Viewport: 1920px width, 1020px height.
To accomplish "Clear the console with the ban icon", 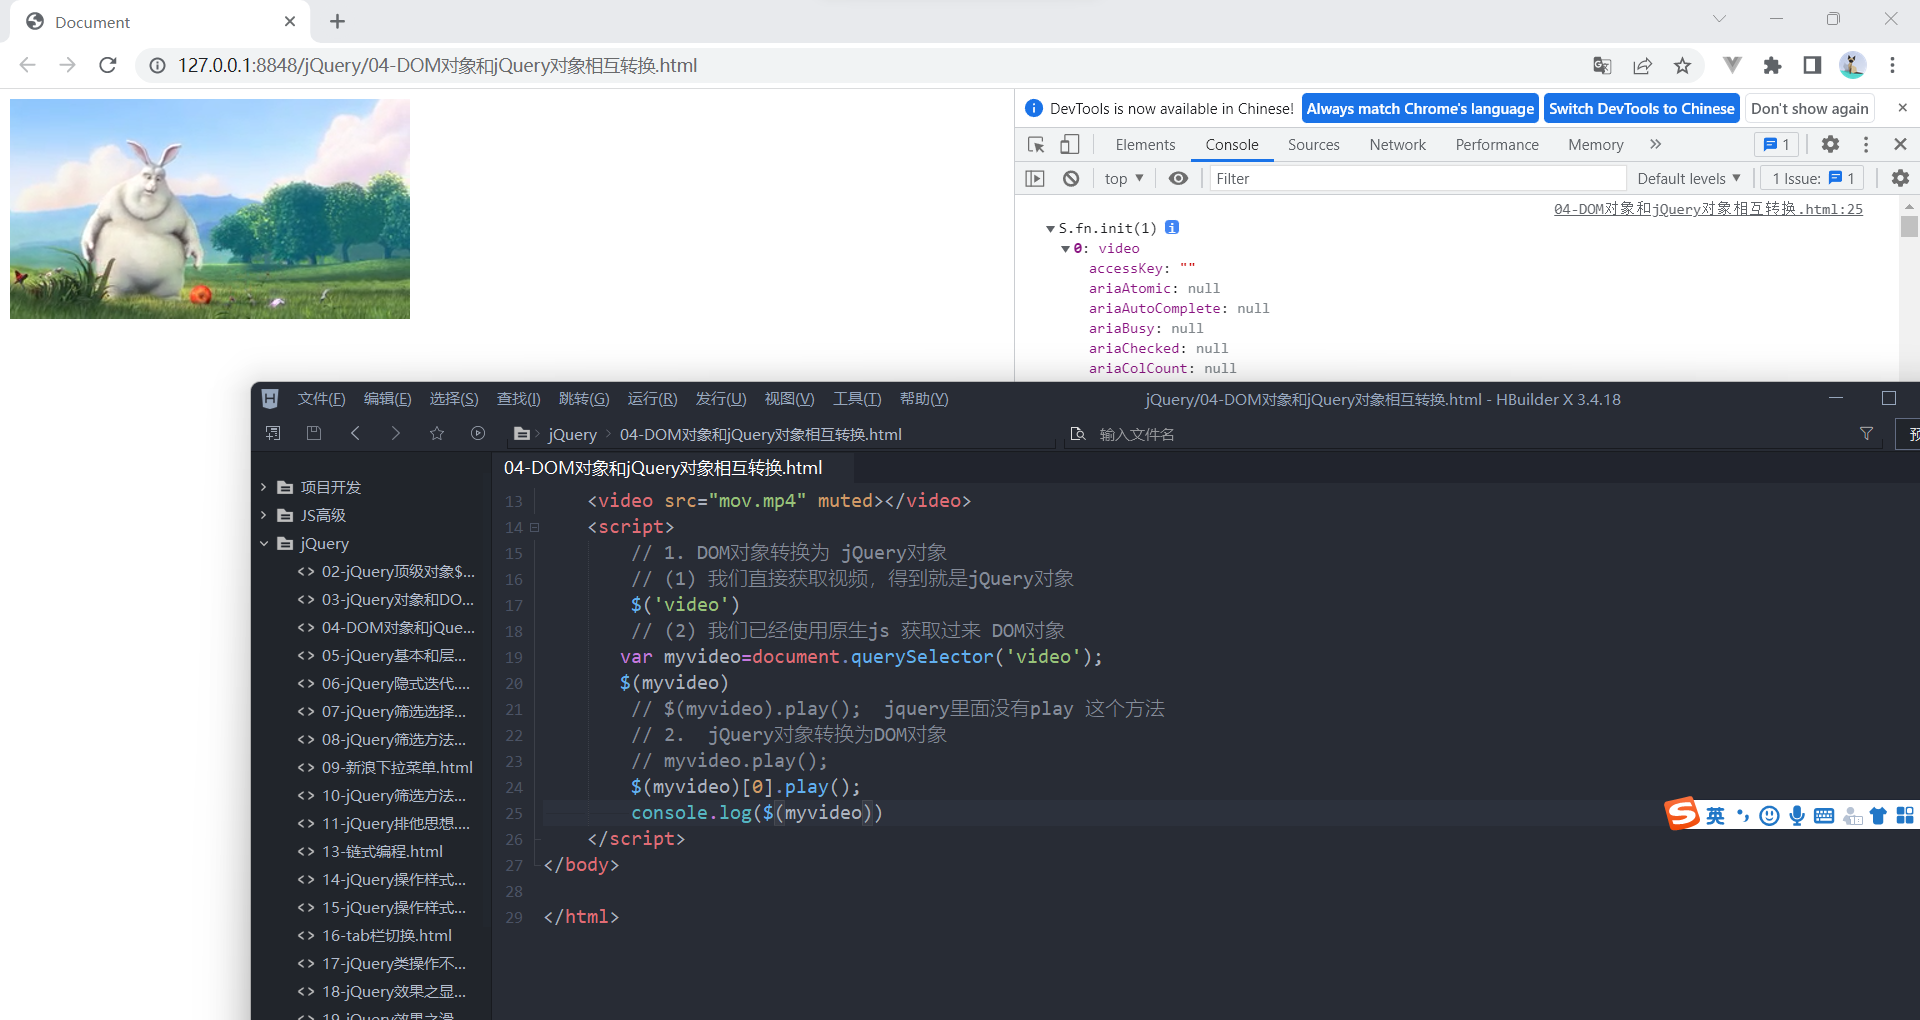I will point(1071,178).
